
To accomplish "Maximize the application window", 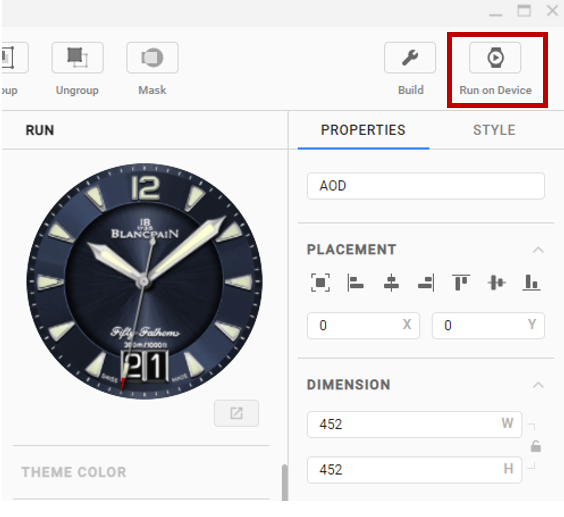I will (524, 10).
